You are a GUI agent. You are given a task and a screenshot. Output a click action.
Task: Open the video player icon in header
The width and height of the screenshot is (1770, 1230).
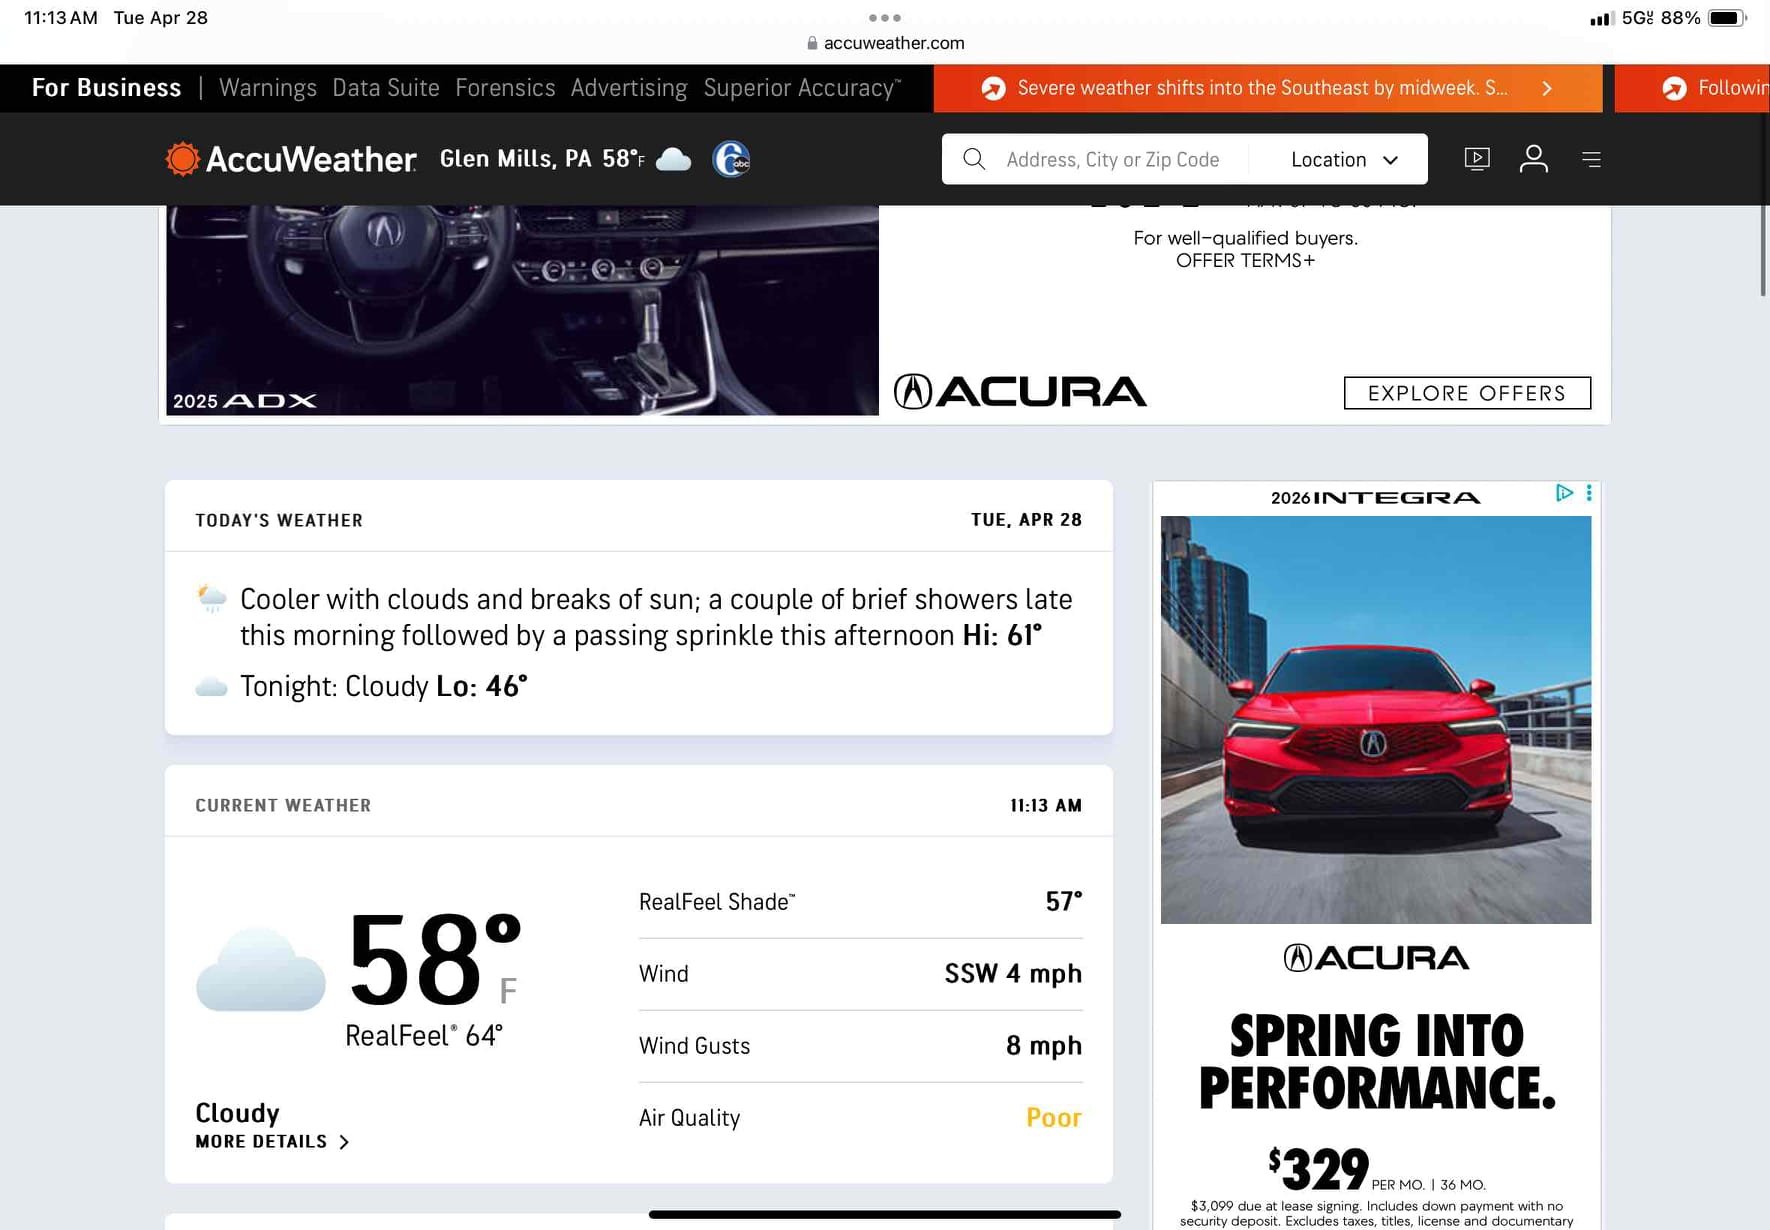pos(1477,159)
